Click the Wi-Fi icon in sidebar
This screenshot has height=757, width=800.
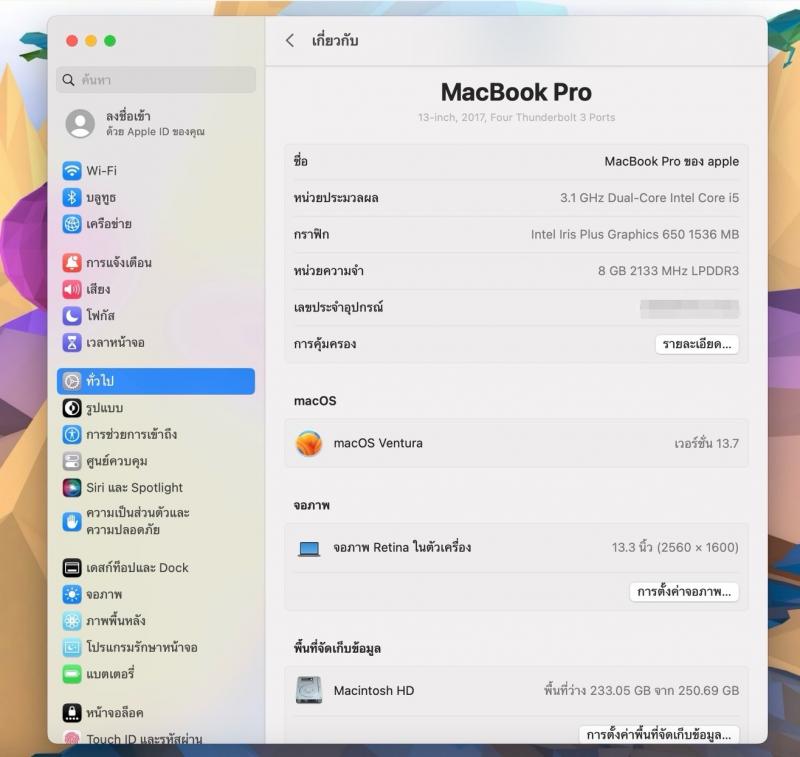[72, 170]
